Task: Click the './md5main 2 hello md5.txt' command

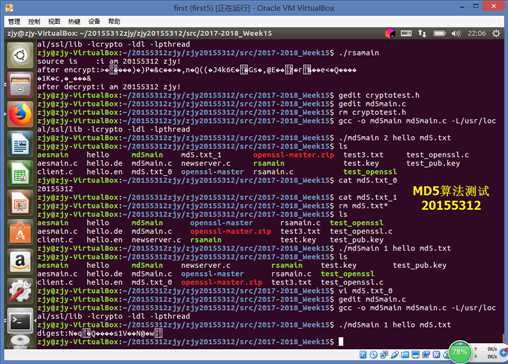Action: click(395, 138)
